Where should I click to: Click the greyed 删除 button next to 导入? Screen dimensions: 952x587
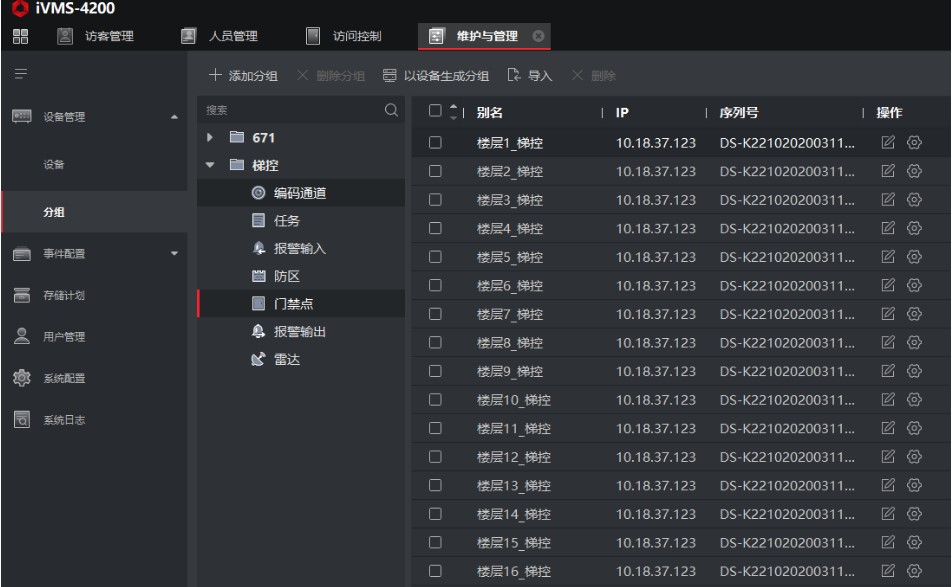click(x=594, y=76)
